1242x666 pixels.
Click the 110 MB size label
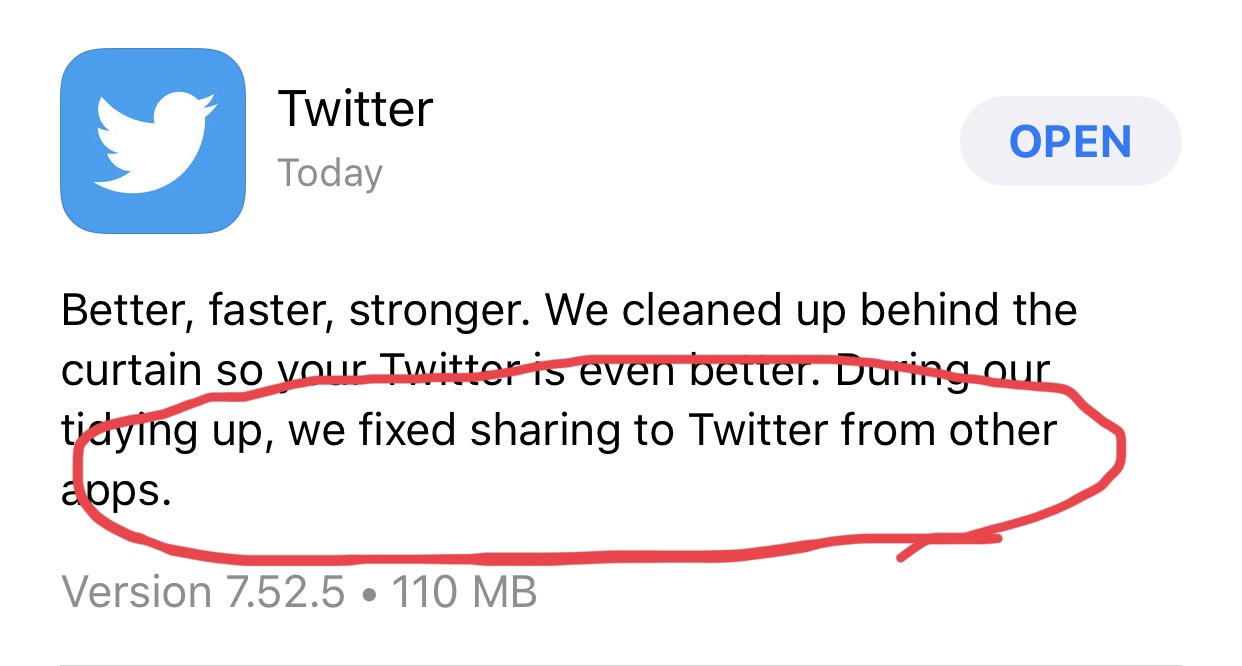coord(464,592)
